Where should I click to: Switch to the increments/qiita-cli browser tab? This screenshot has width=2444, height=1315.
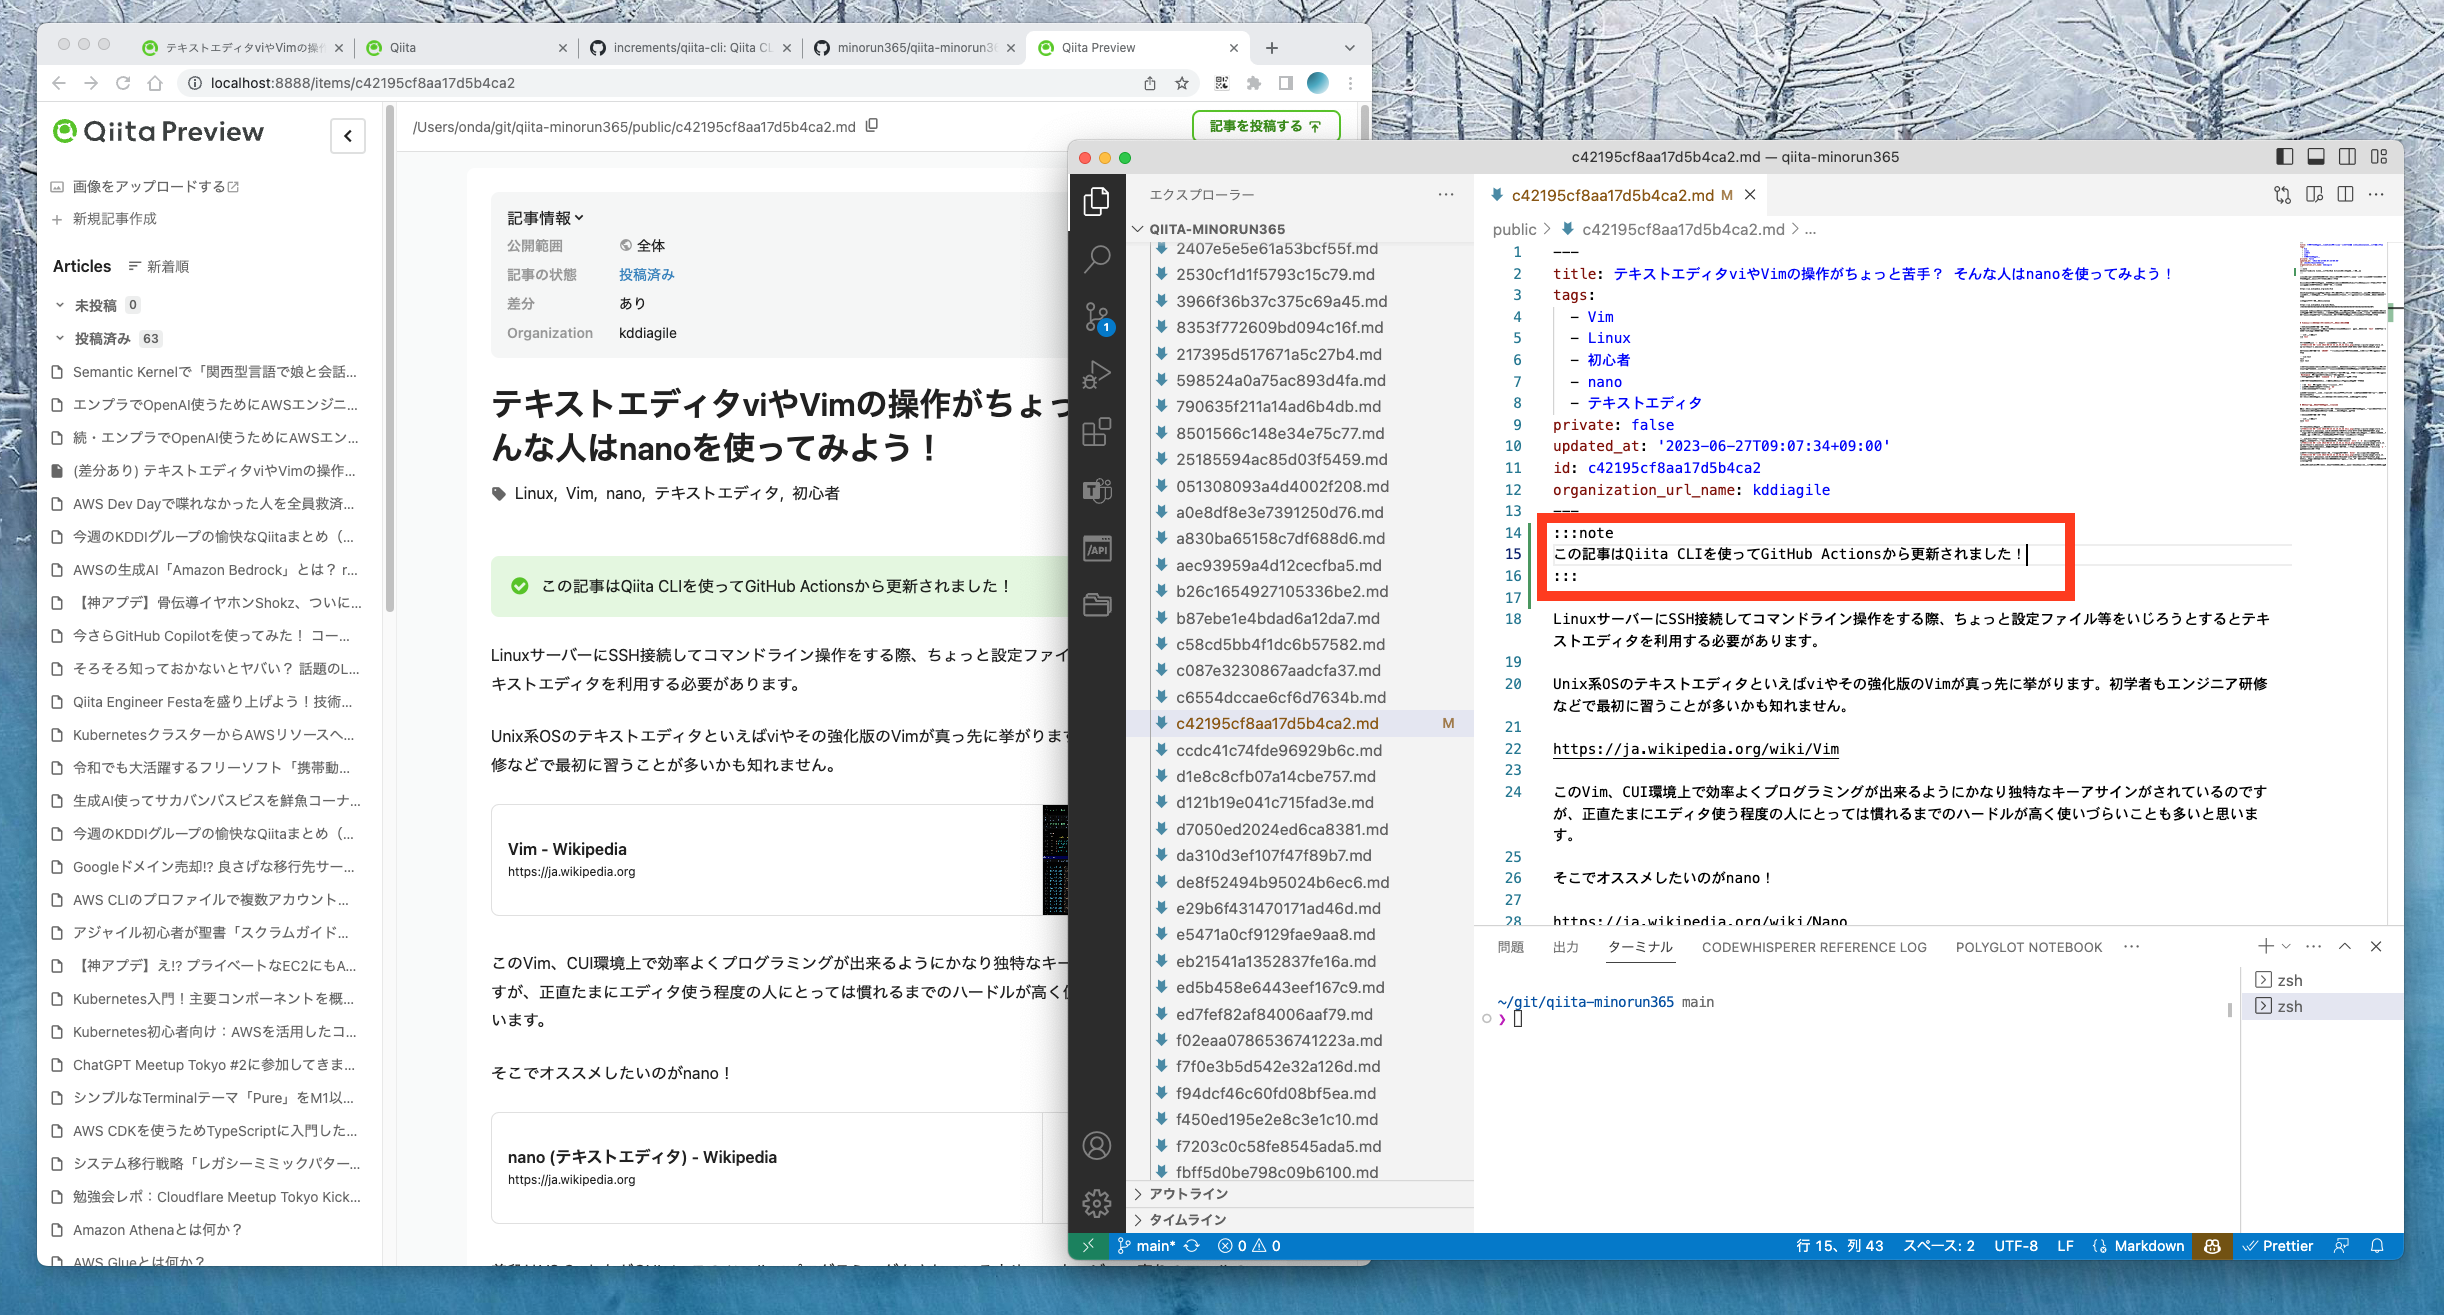pyautogui.click(x=690, y=48)
